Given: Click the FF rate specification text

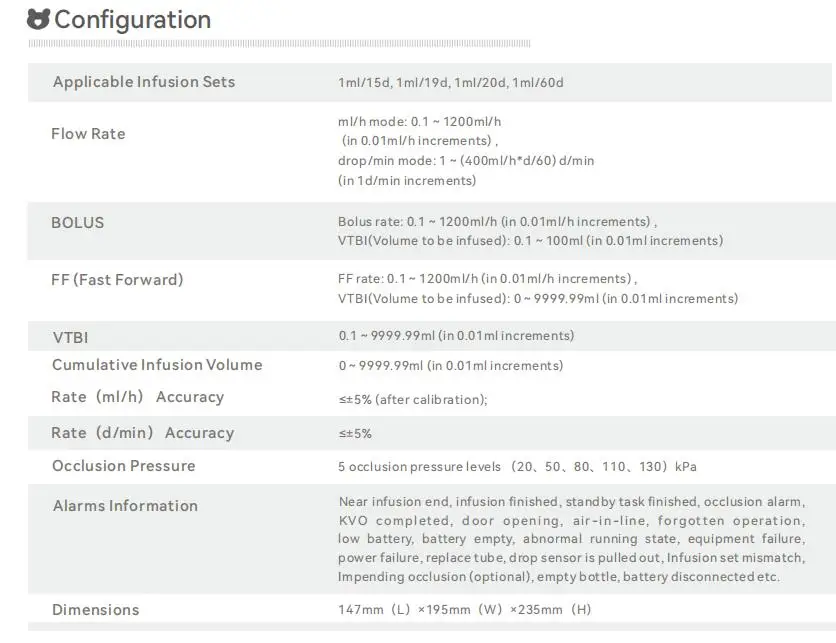Looking at the screenshot, I should (x=487, y=279).
